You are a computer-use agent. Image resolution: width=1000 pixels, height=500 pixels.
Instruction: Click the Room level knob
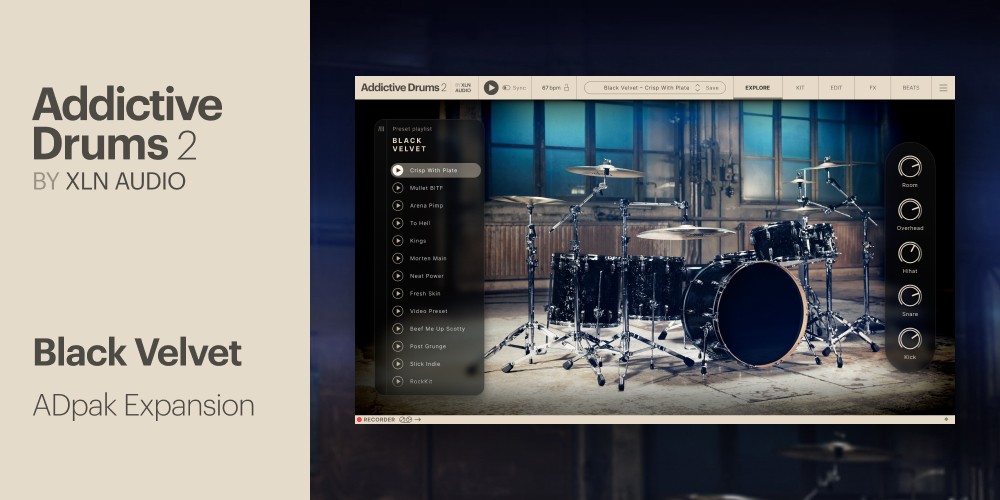[x=909, y=167]
